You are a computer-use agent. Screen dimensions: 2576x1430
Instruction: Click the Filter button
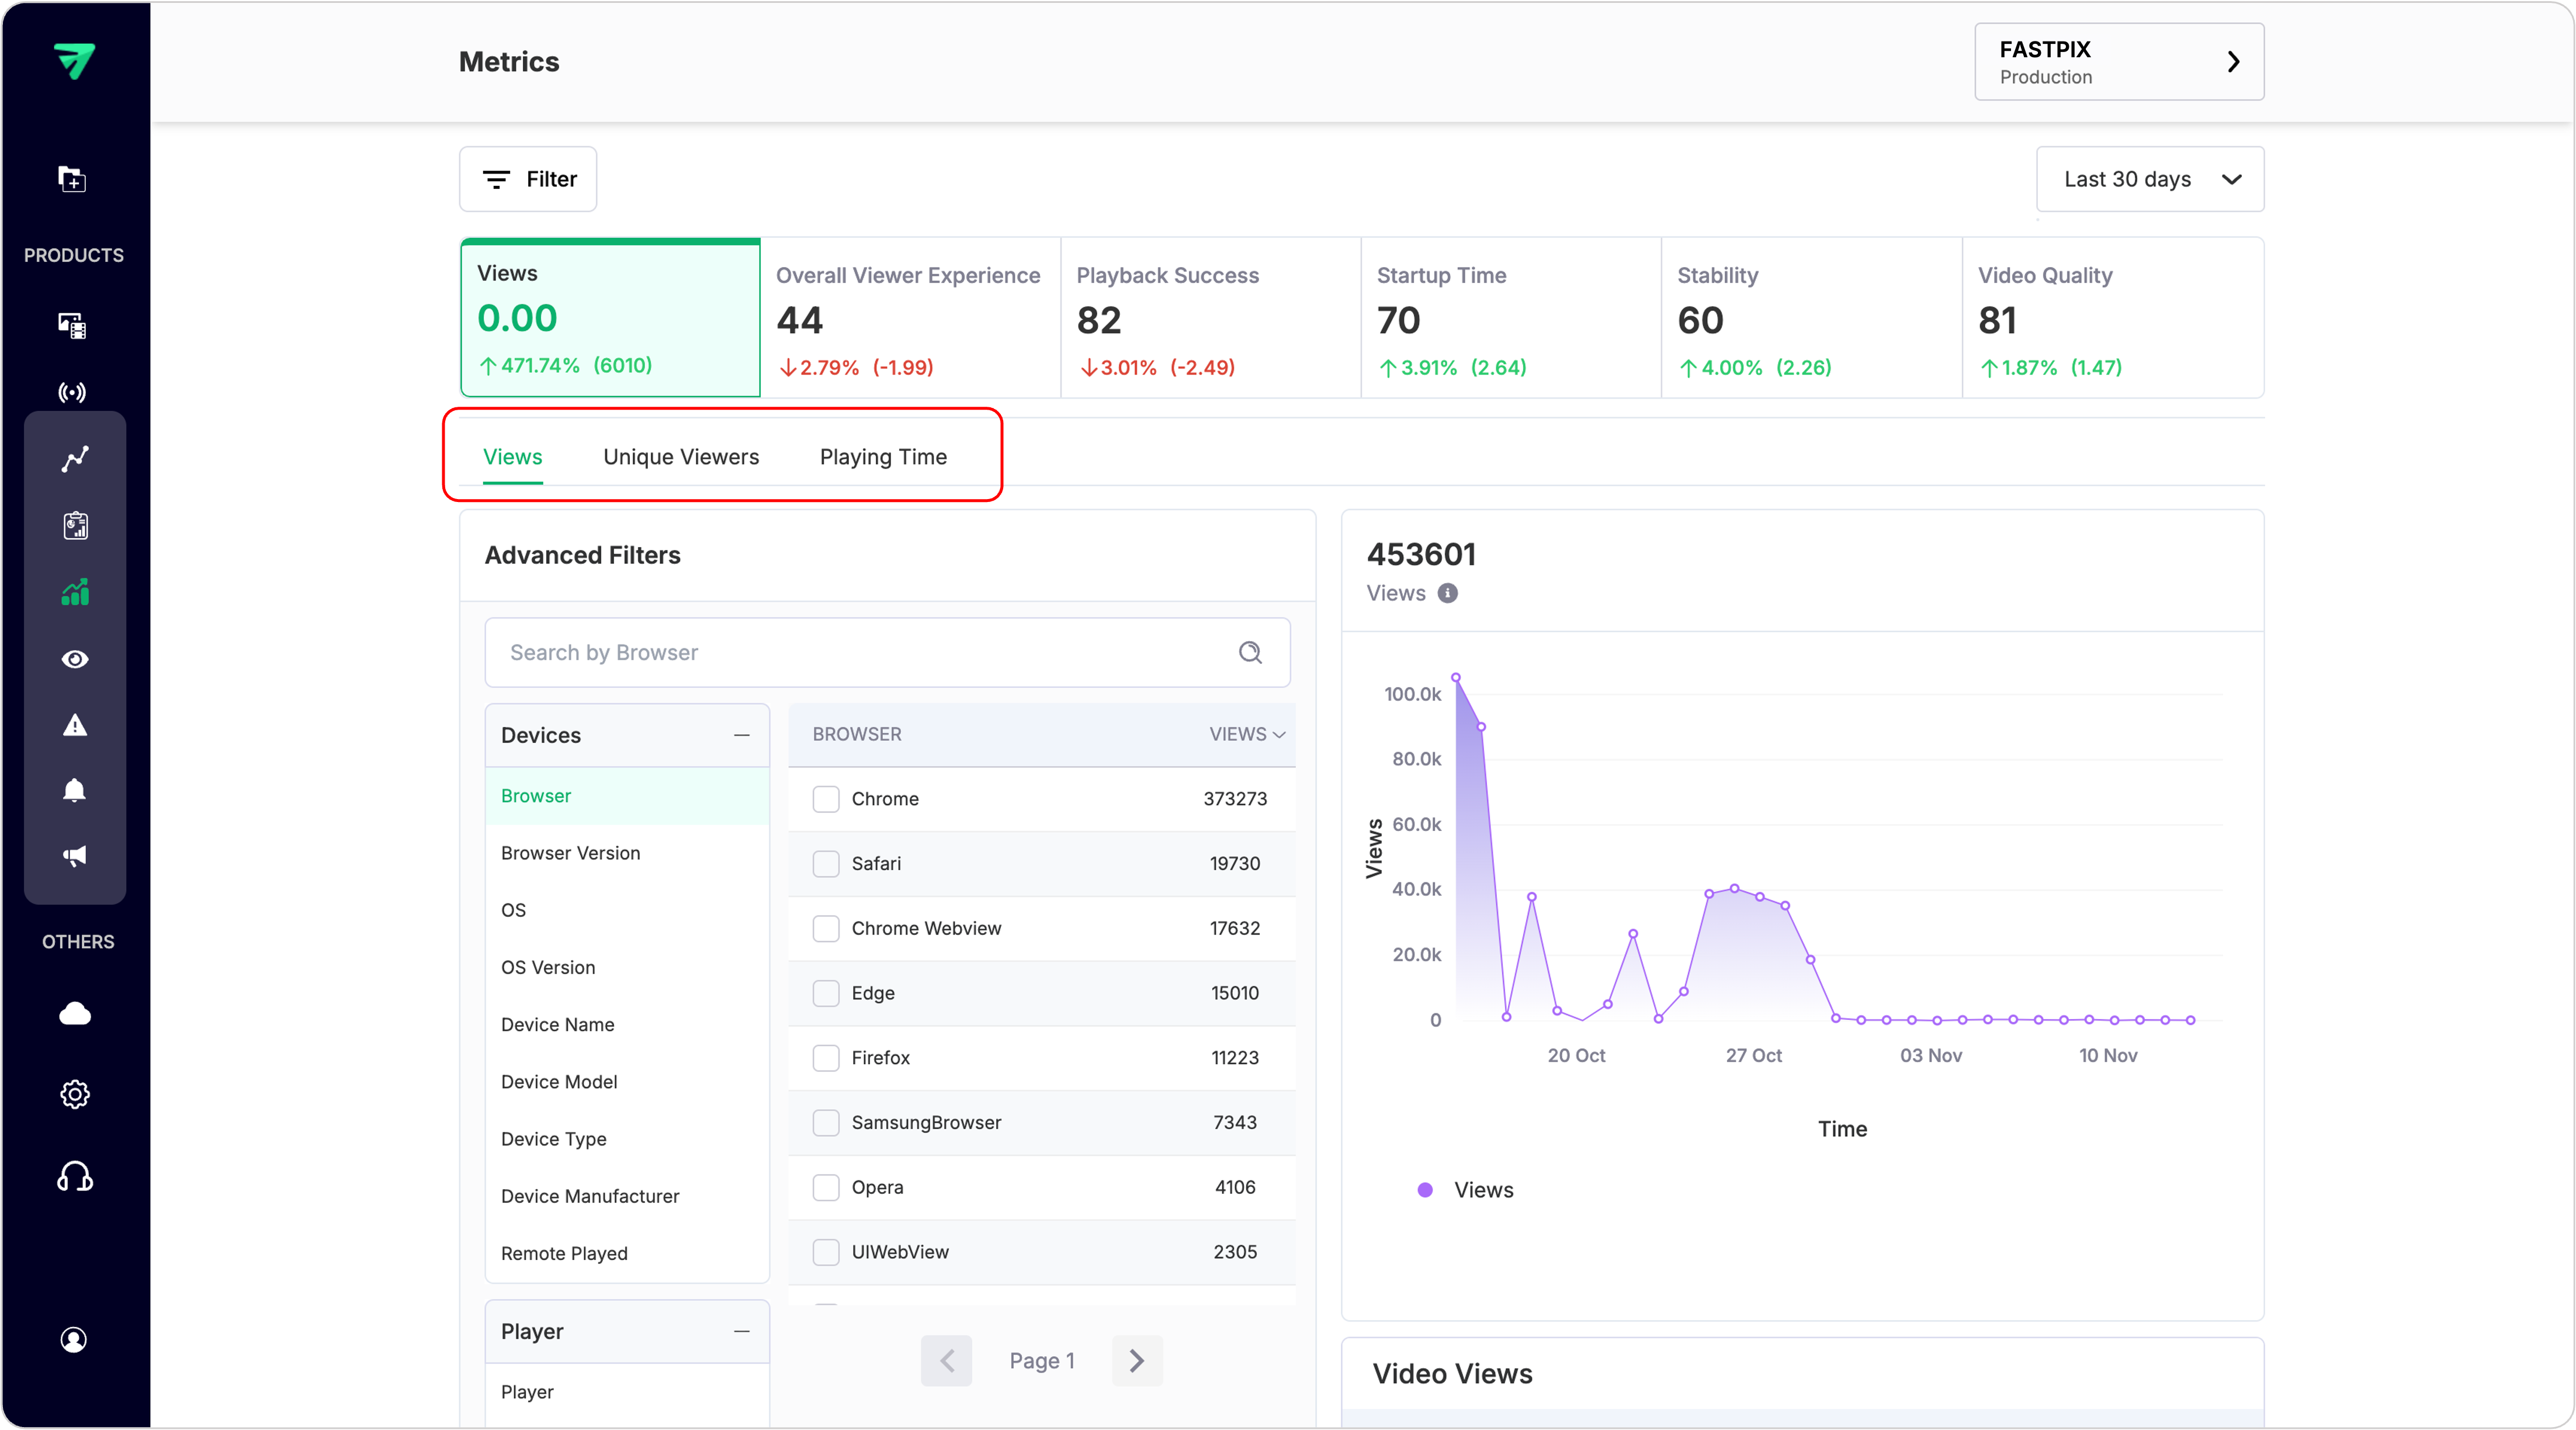point(528,179)
